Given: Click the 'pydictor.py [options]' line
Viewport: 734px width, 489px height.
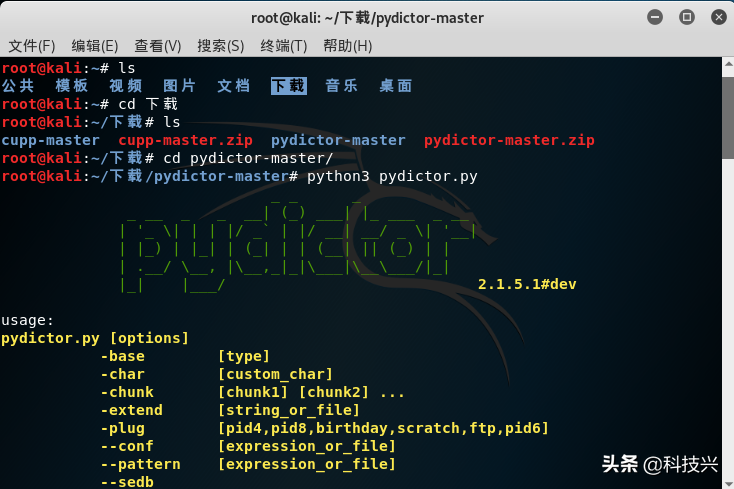Looking at the screenshot, I should click(95, 338).
